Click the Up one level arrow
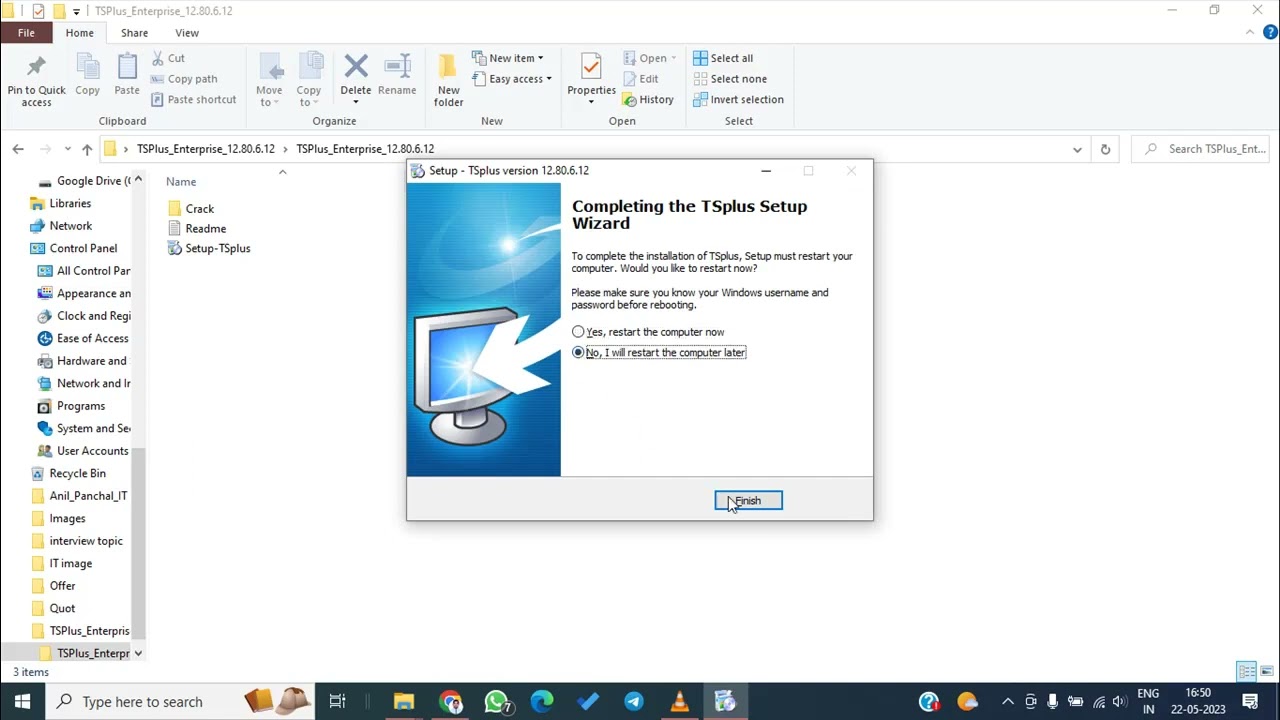The width and height of the screenshot is (1280, 720). coord(87,149)
